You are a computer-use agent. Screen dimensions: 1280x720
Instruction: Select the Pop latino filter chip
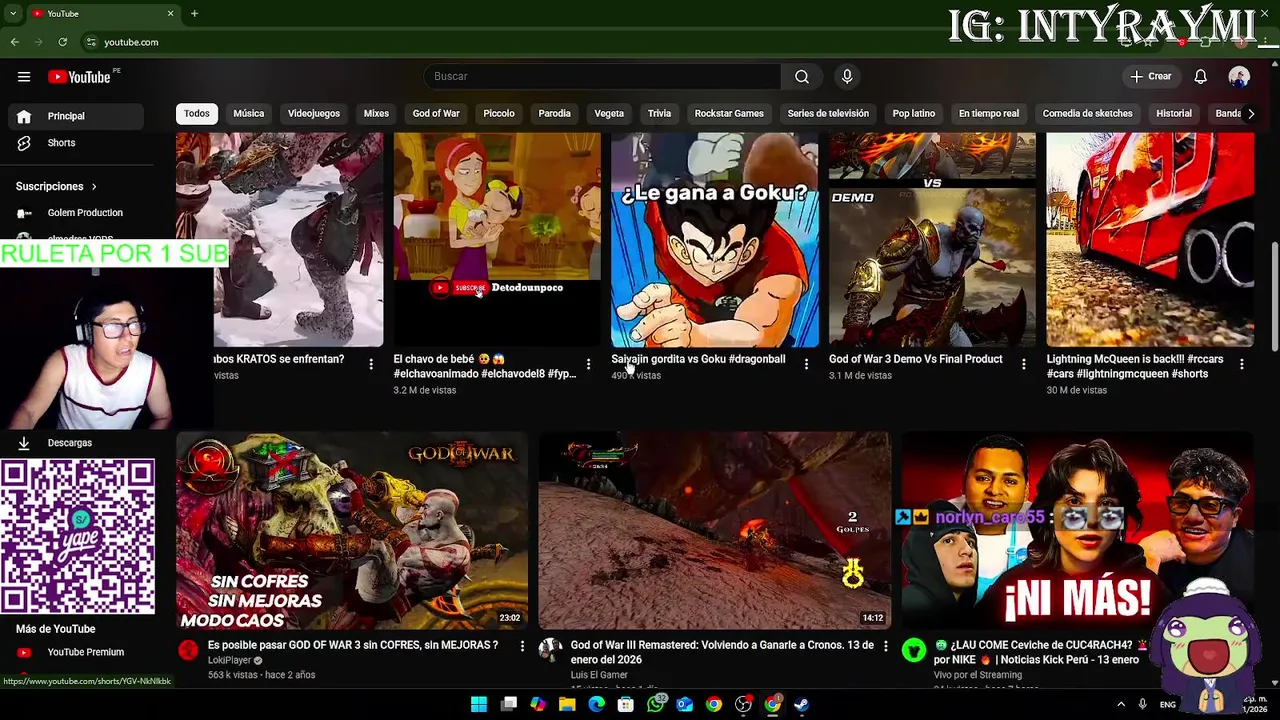point(914,114)
